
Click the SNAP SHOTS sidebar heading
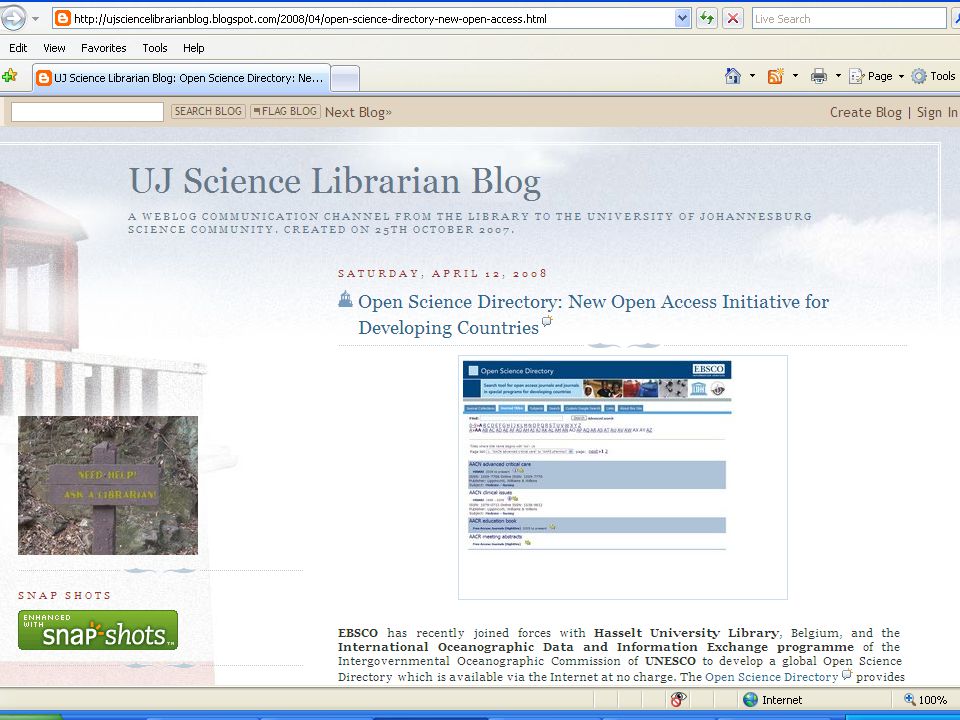click(x=64, y=595)
